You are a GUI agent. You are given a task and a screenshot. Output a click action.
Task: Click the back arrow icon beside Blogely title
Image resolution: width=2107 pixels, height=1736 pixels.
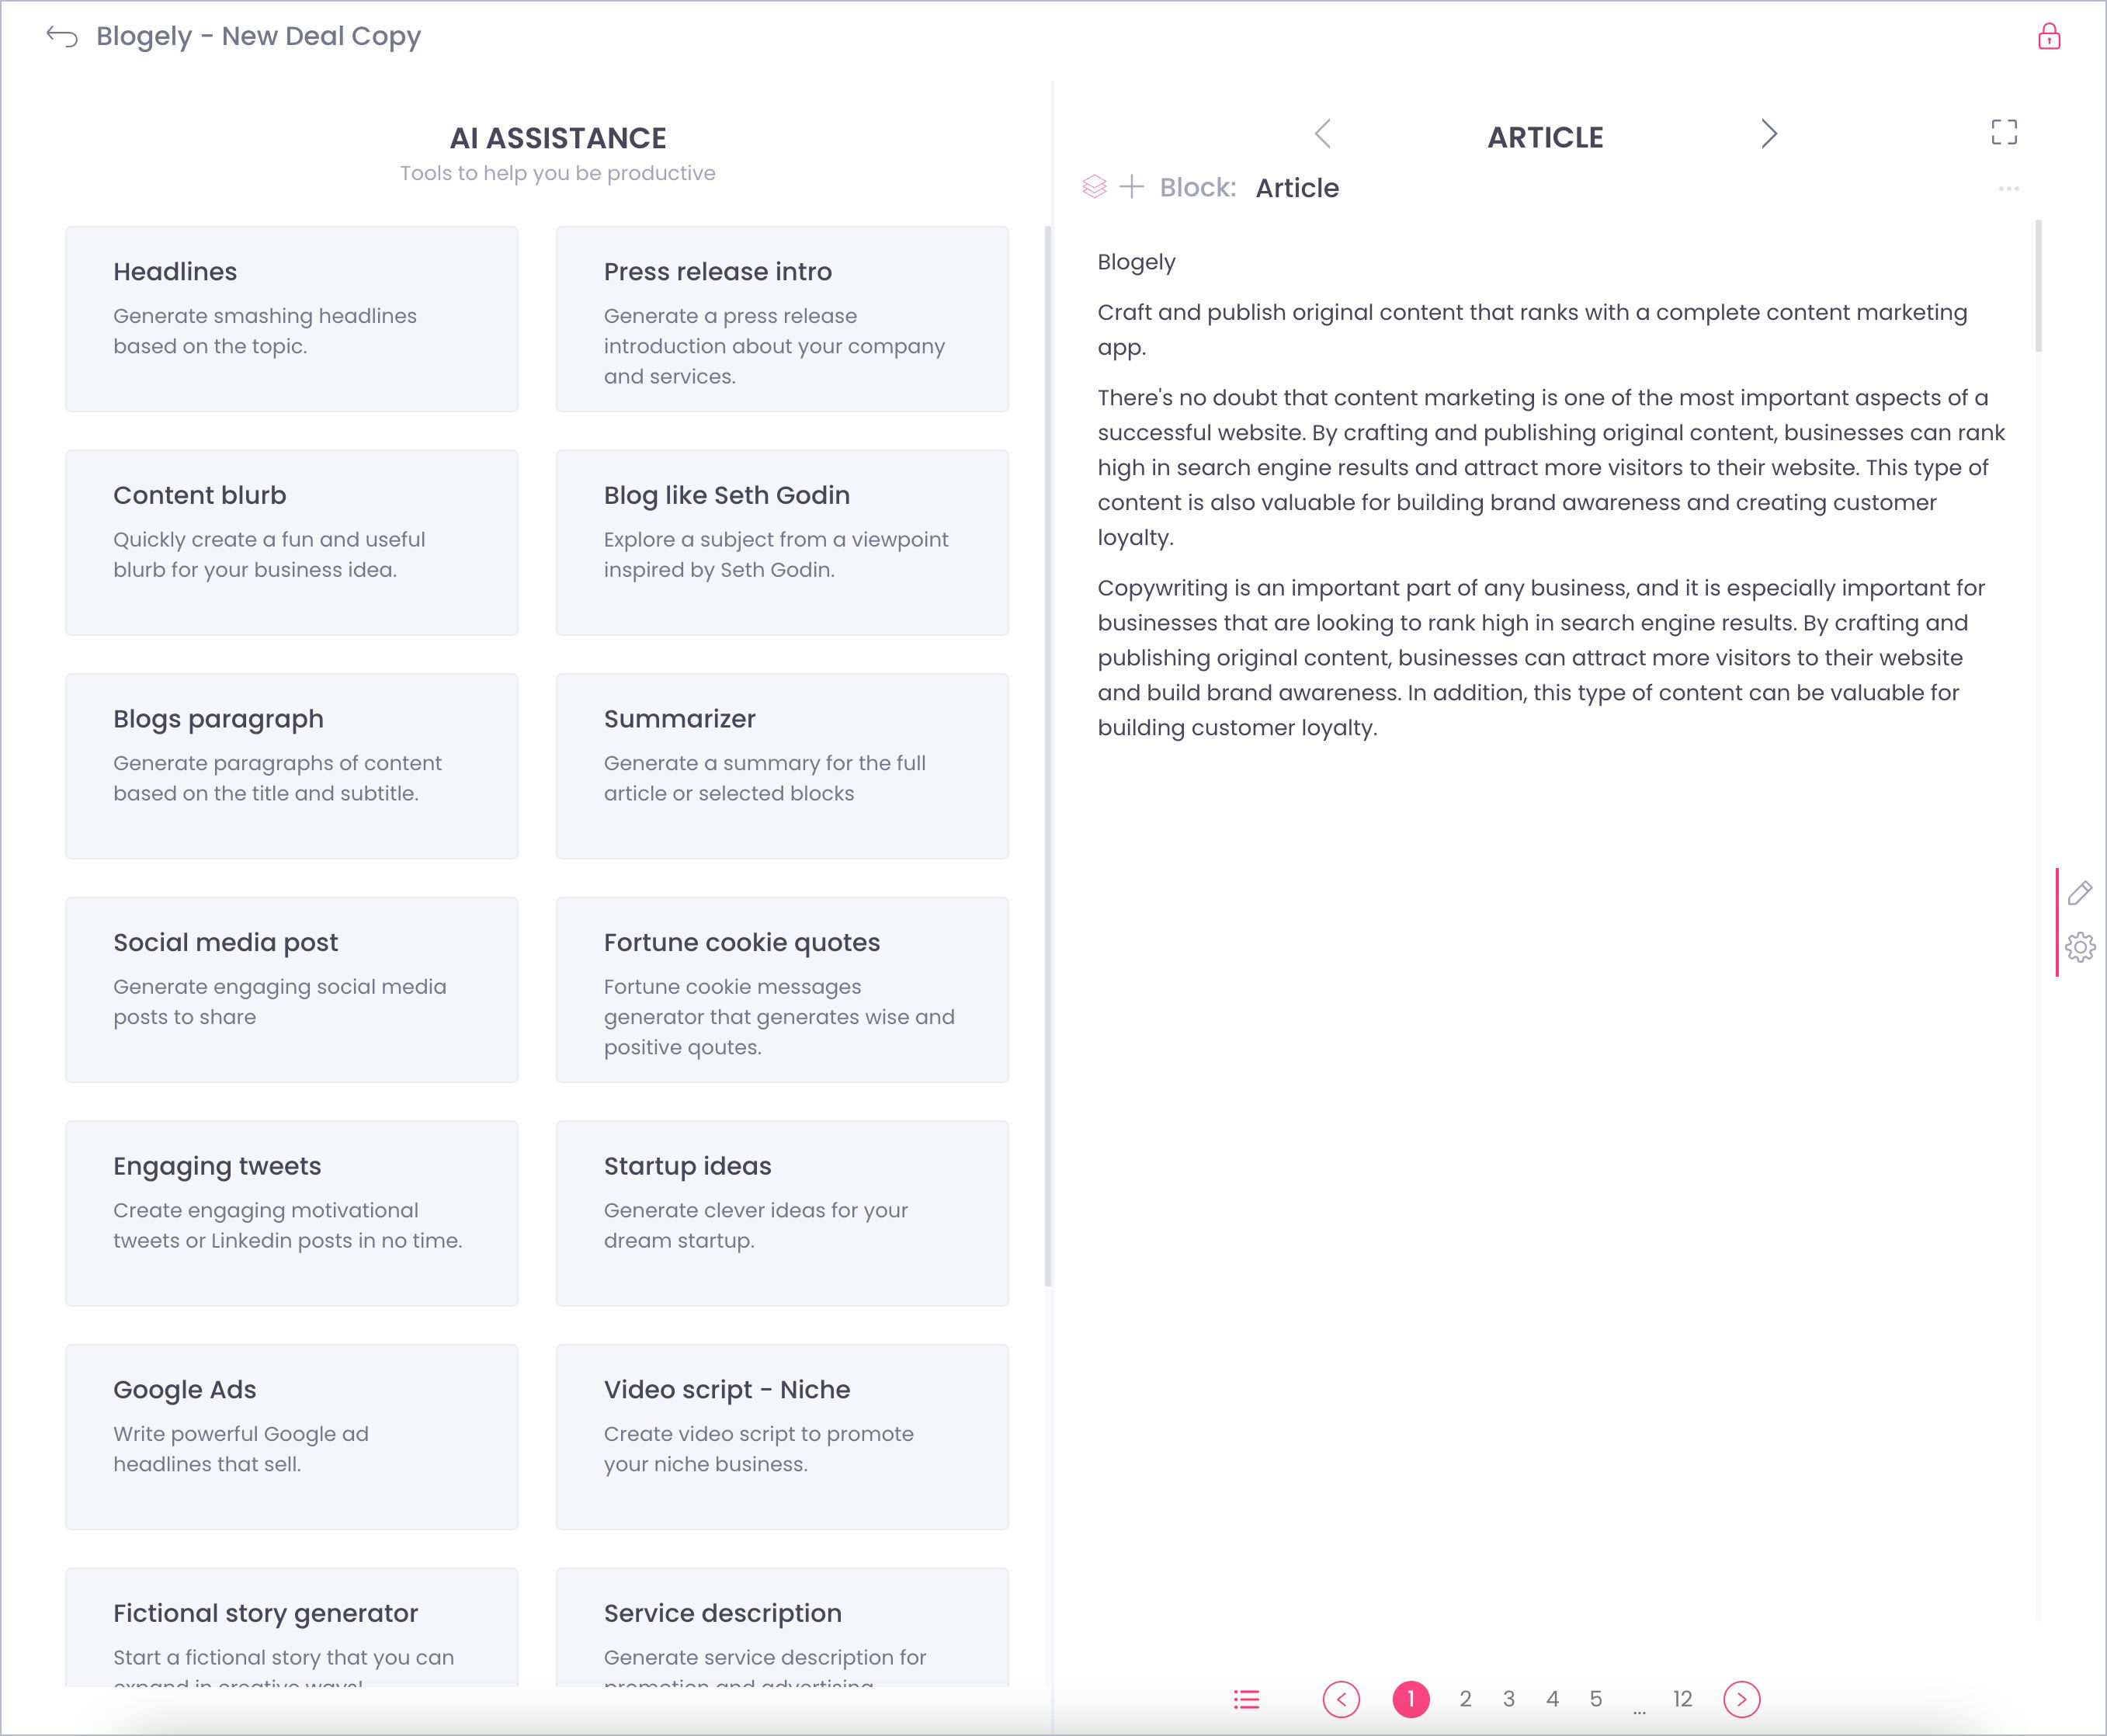click(62, 37)
